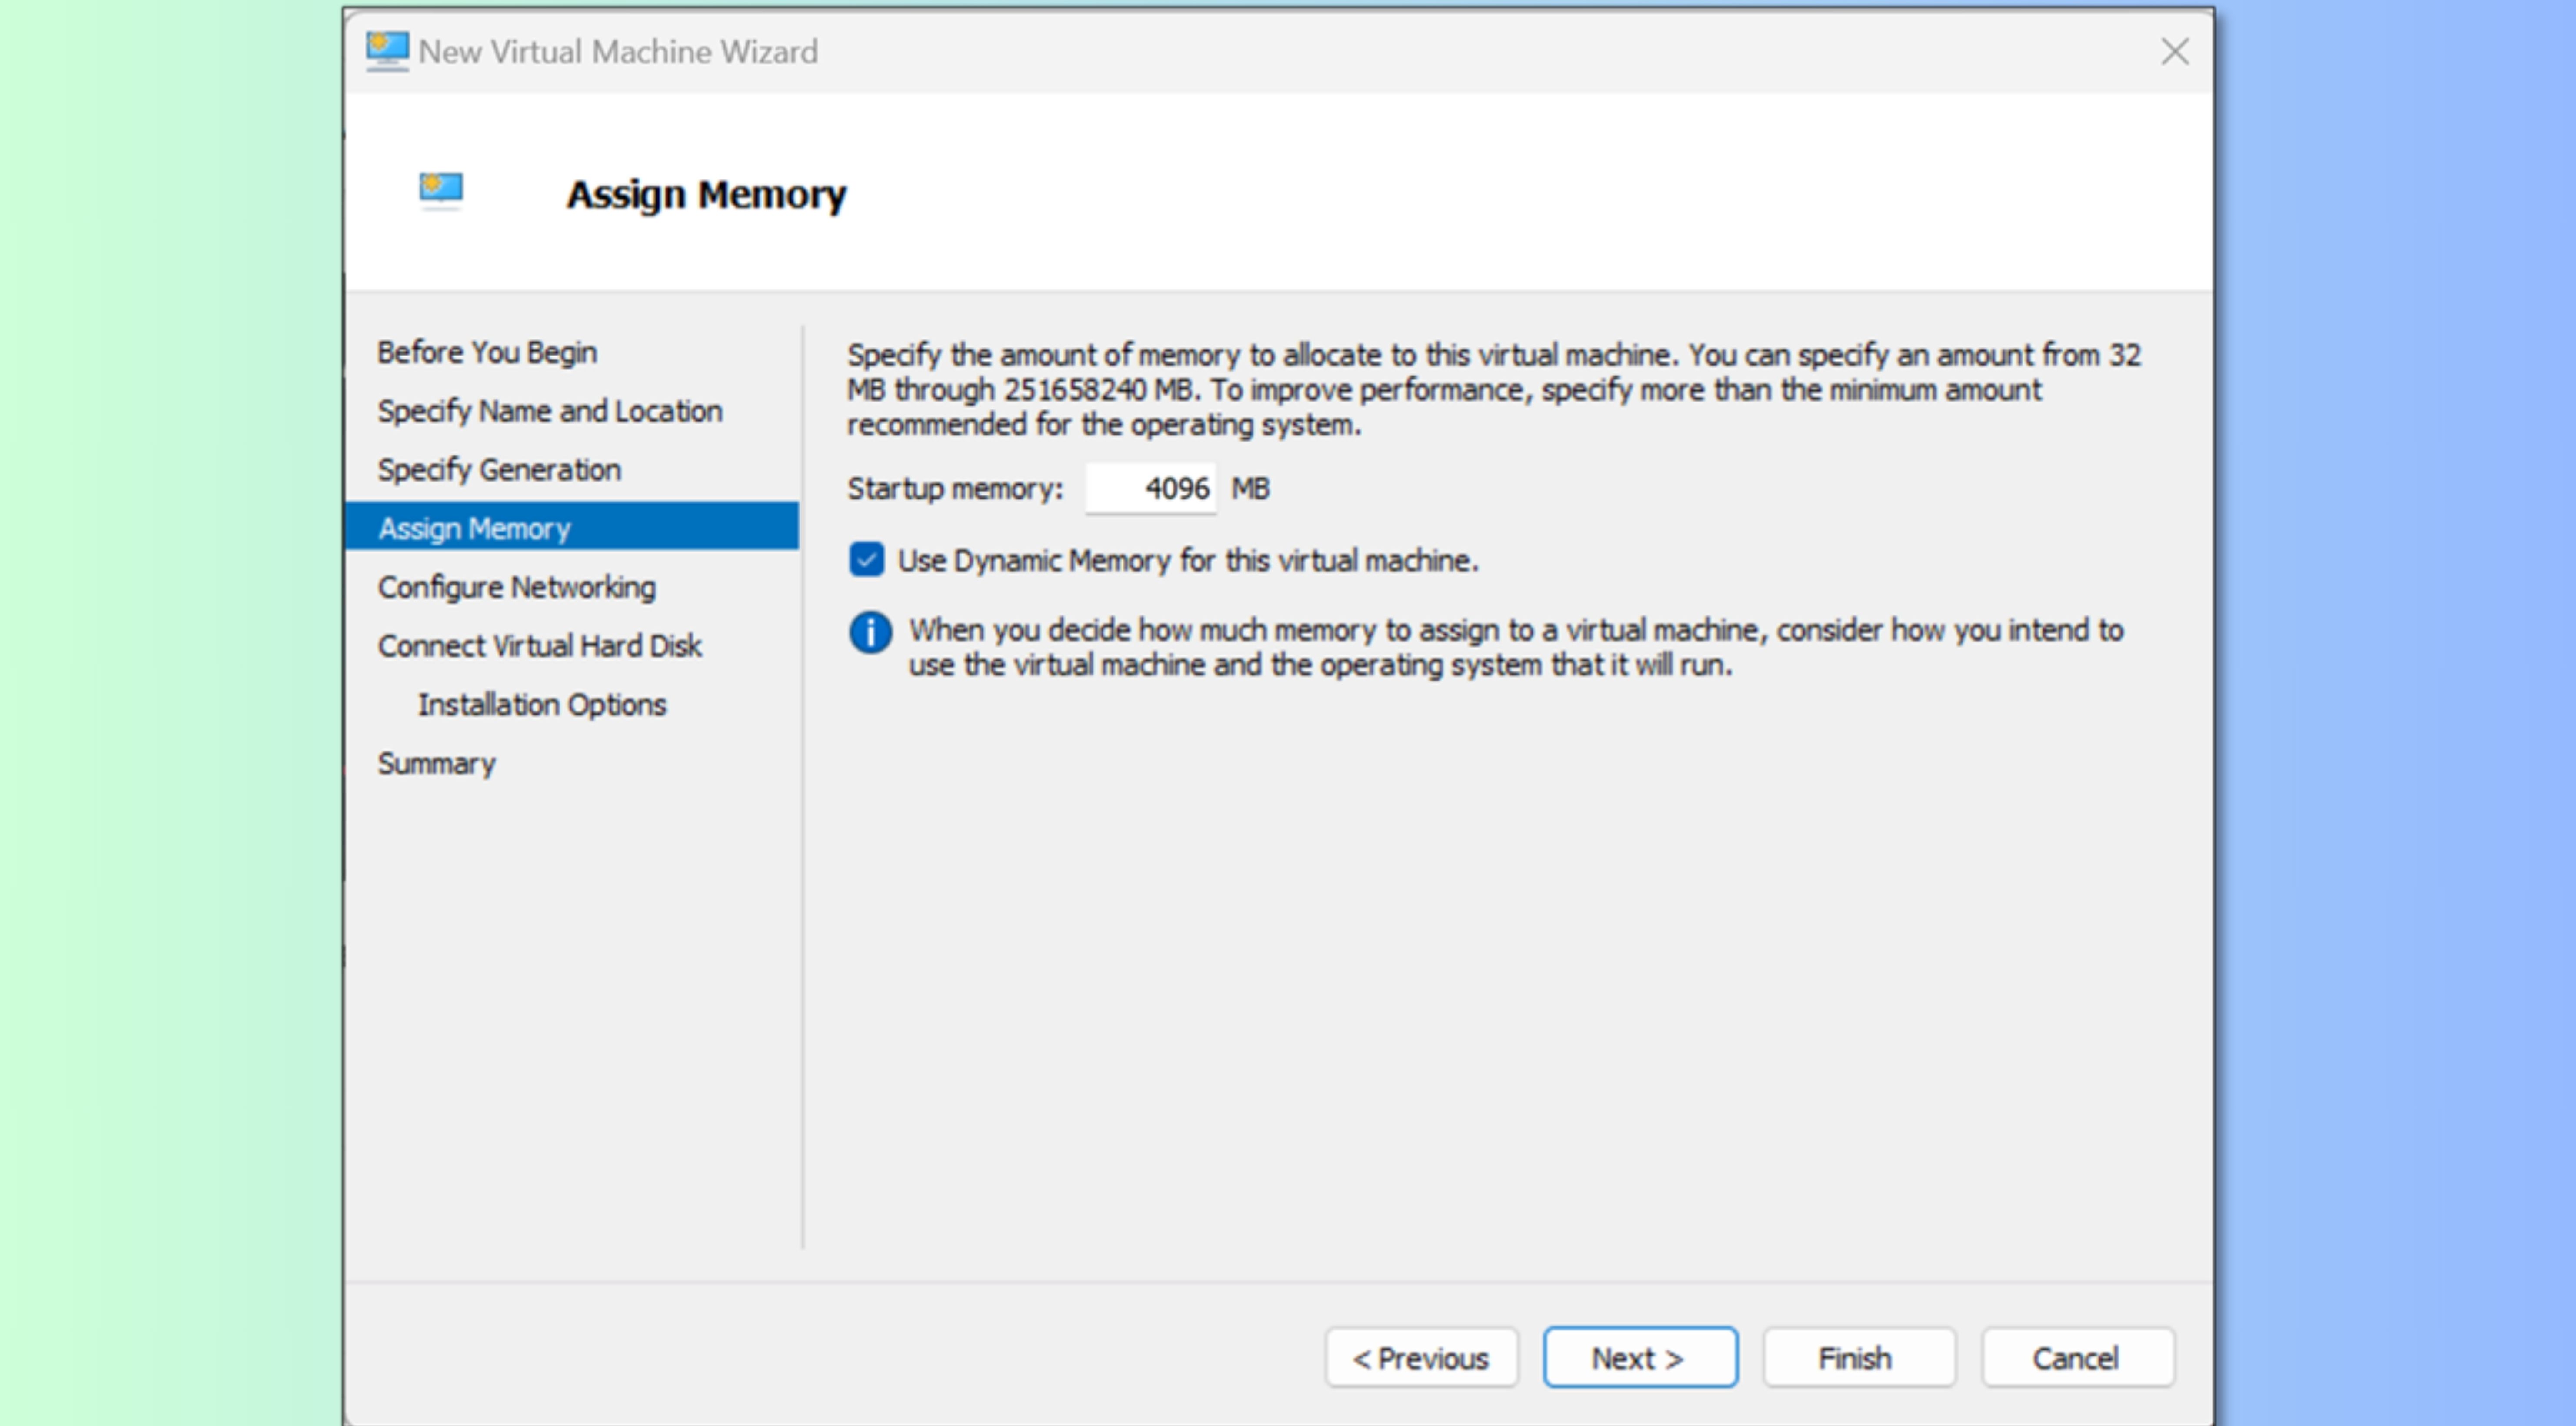Click the wizard title bar monitor icon
The height and width of the screenshot is (1426, 2576).
pyautogui.click(x=387, y=51)
